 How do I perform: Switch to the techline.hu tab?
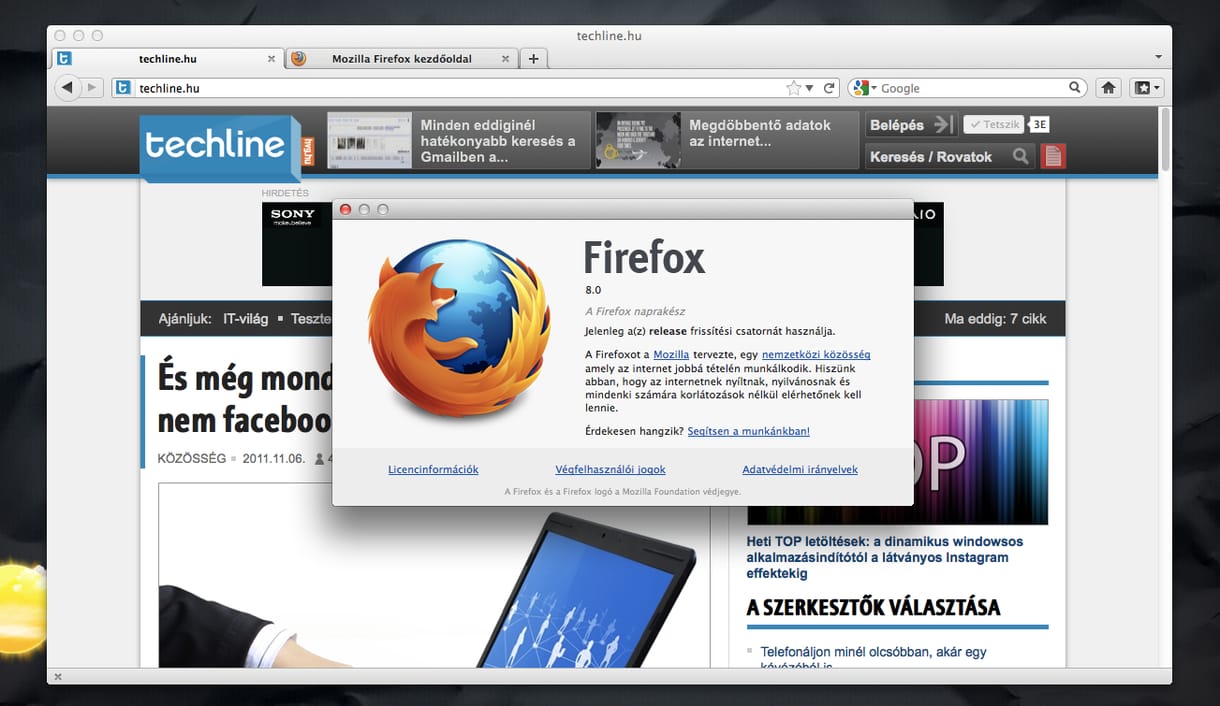point(167,59)
